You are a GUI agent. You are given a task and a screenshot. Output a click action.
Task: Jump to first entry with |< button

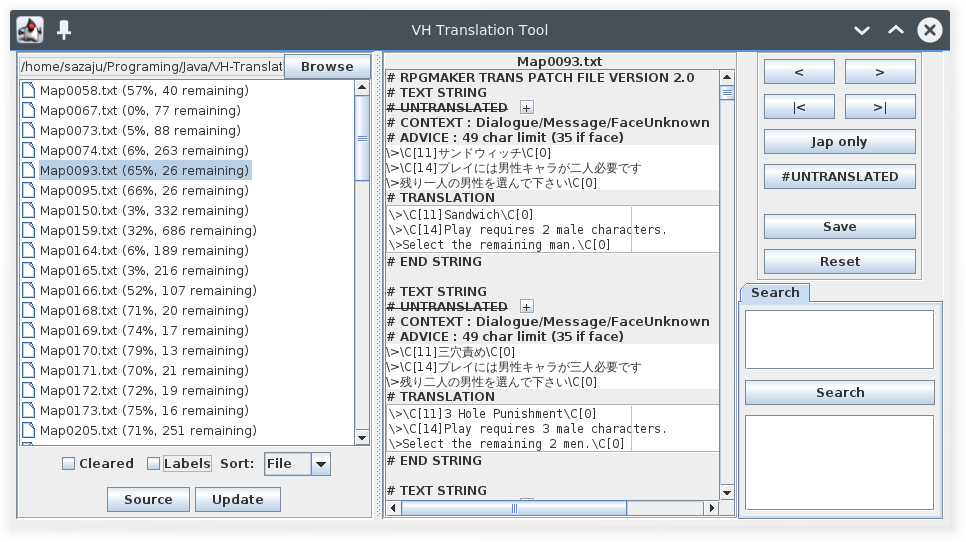point(799,107)
